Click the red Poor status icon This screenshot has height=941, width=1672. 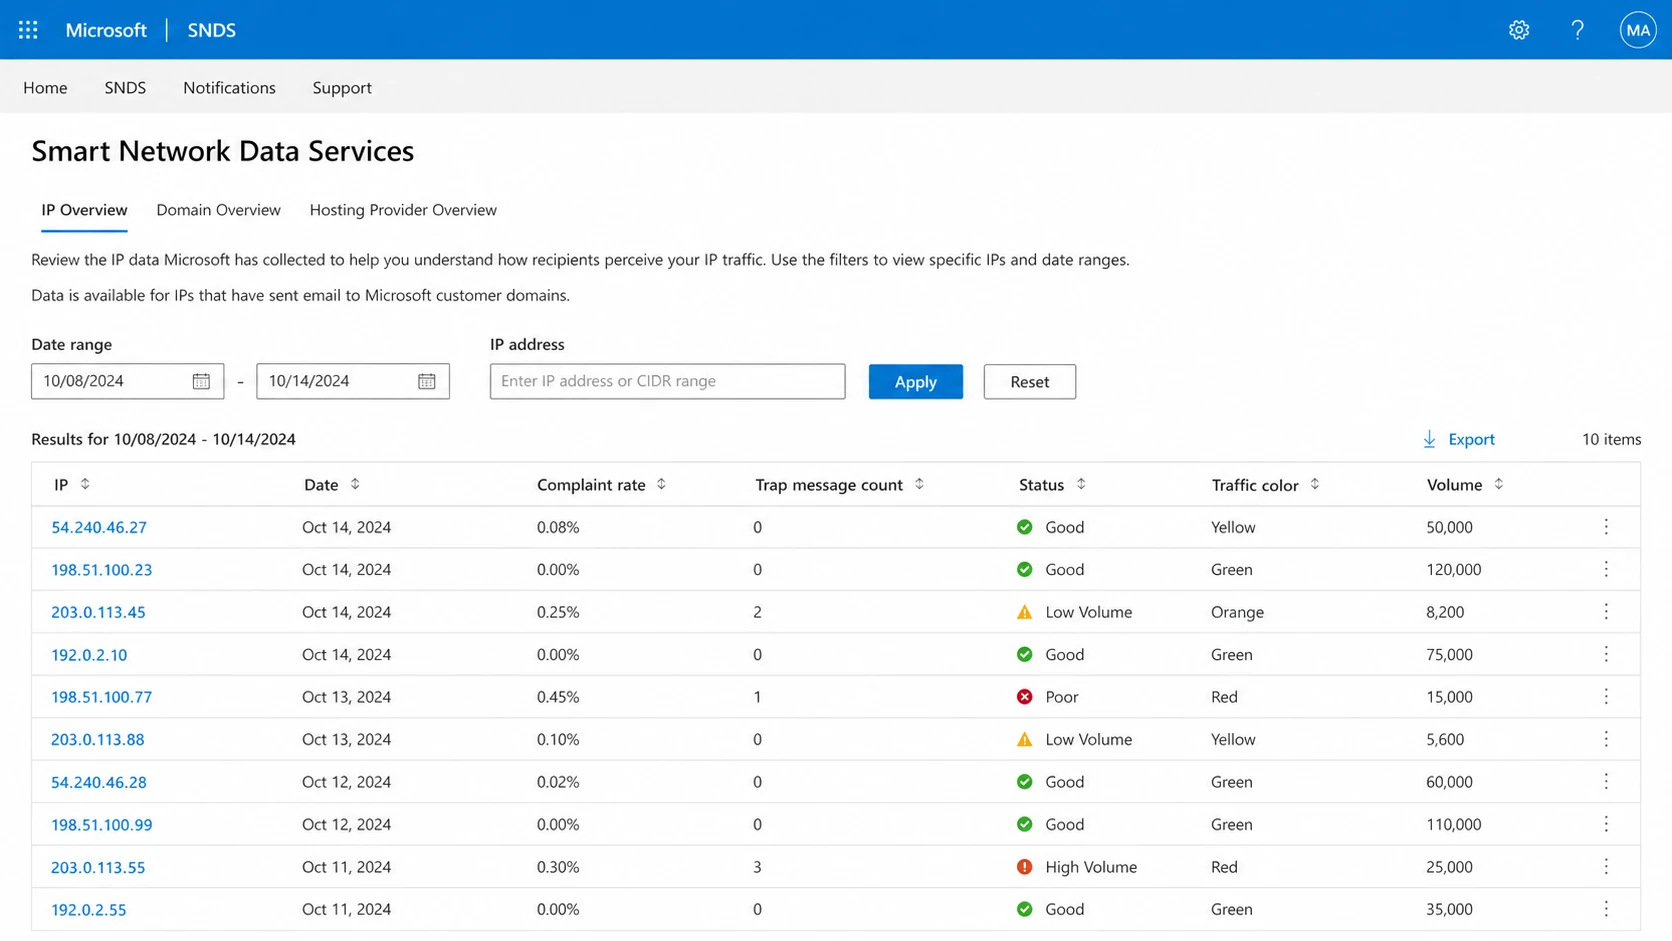click(1024, 697)
